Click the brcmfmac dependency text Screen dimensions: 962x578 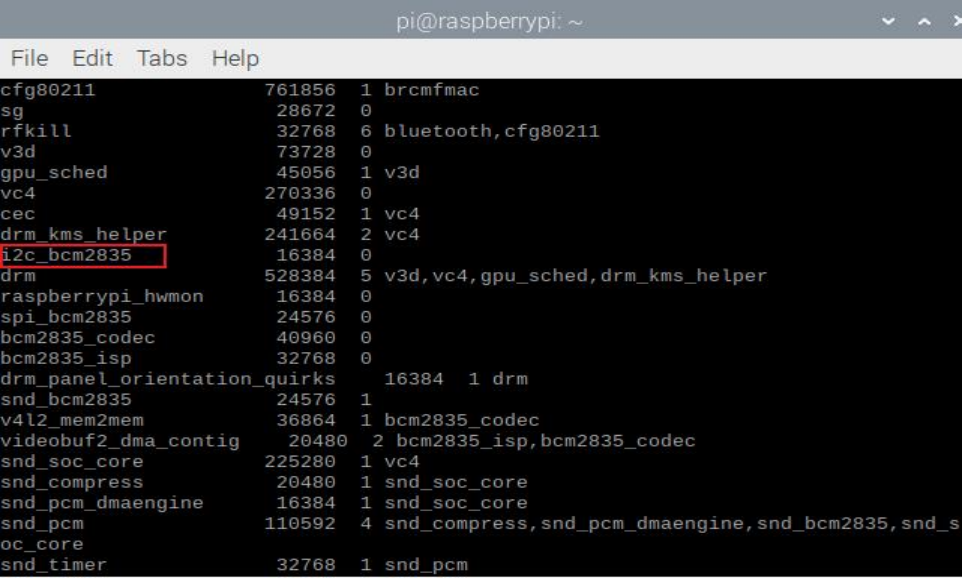[x=431, y=90]
